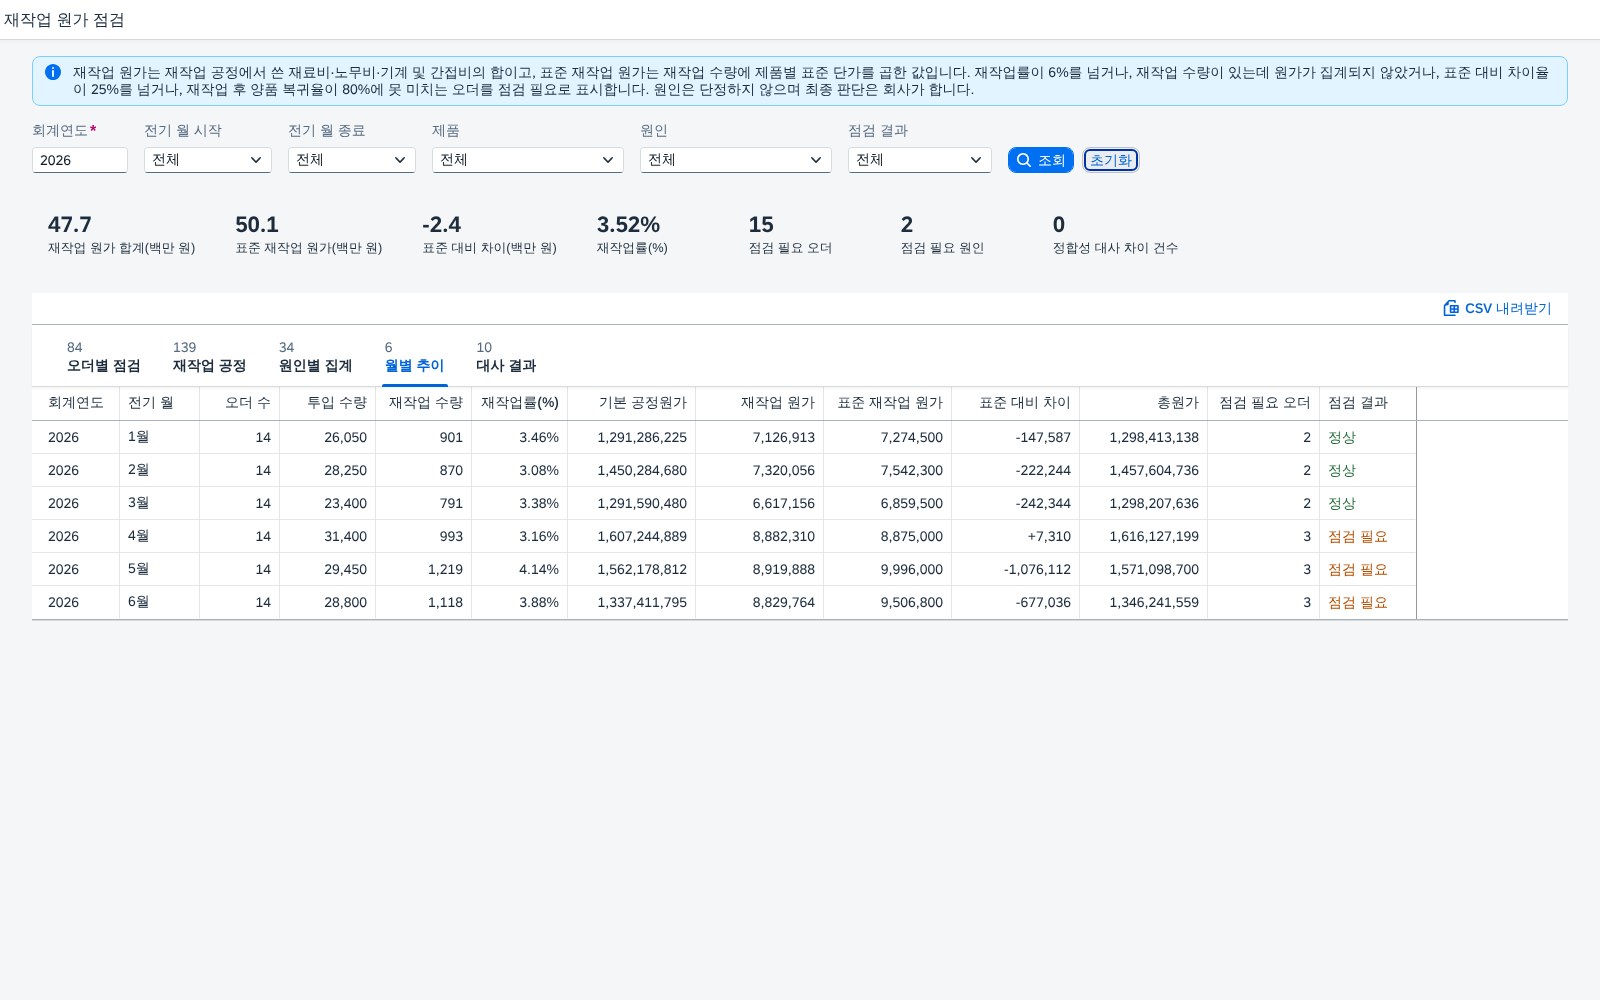Switch to the 재작업 공정 tab
Screen dimensions: 1600x1000
click(x=209, y=357)
